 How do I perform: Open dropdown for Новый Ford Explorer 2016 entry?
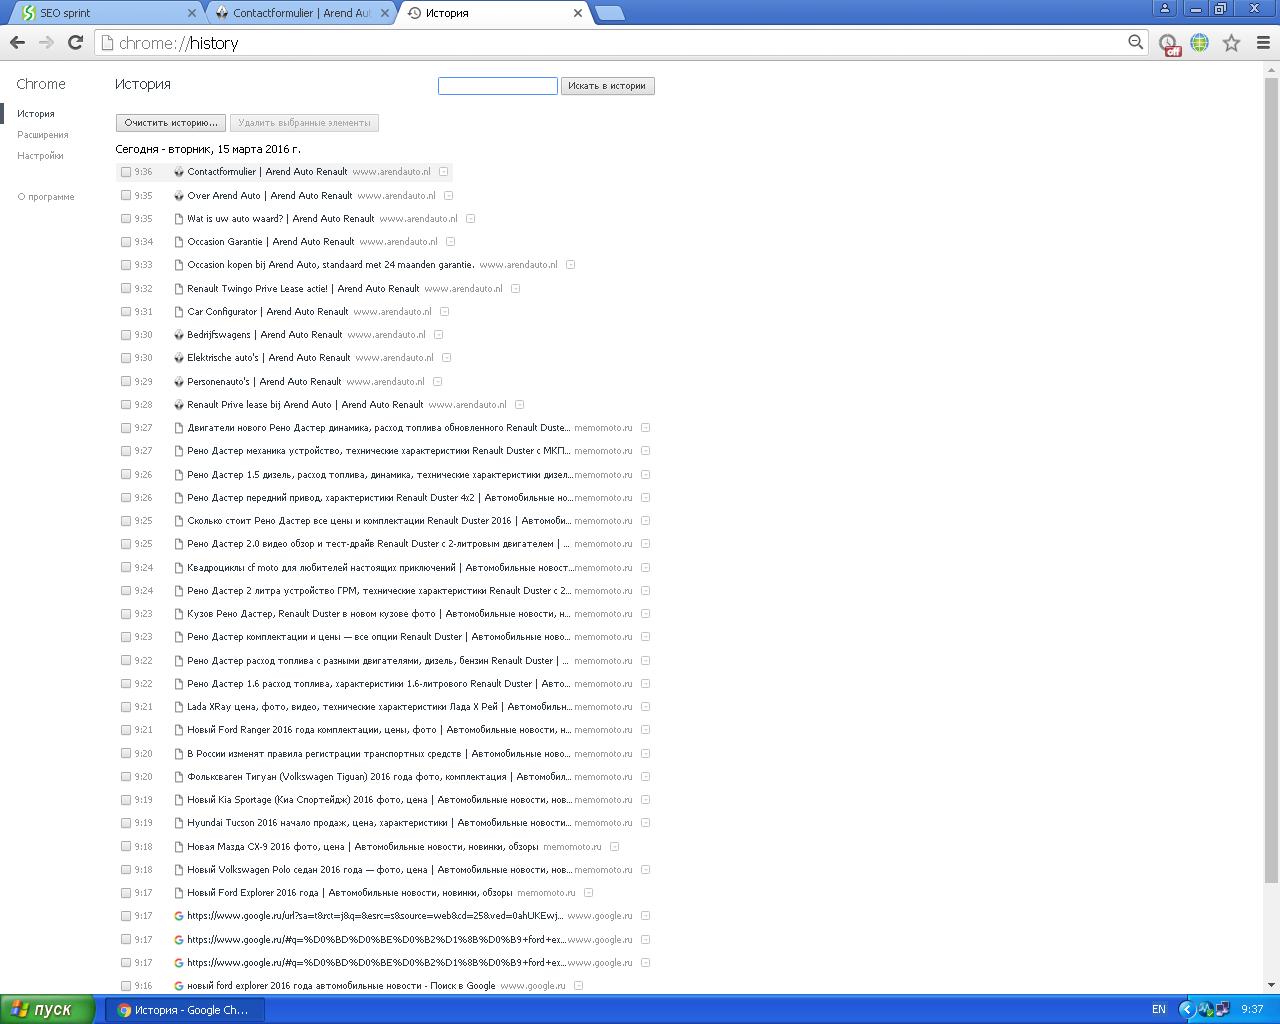pyautogui.click(x=588, y=893)
